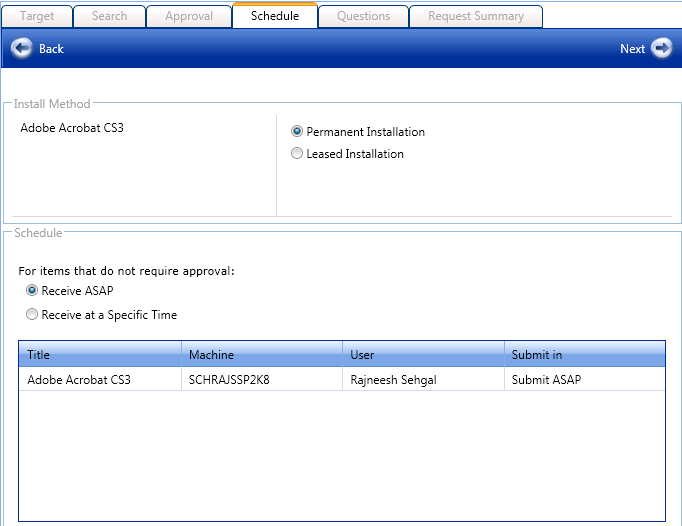682x526 pixels.
Task: Switch to the Target tab
Action: tap(37, 17)
